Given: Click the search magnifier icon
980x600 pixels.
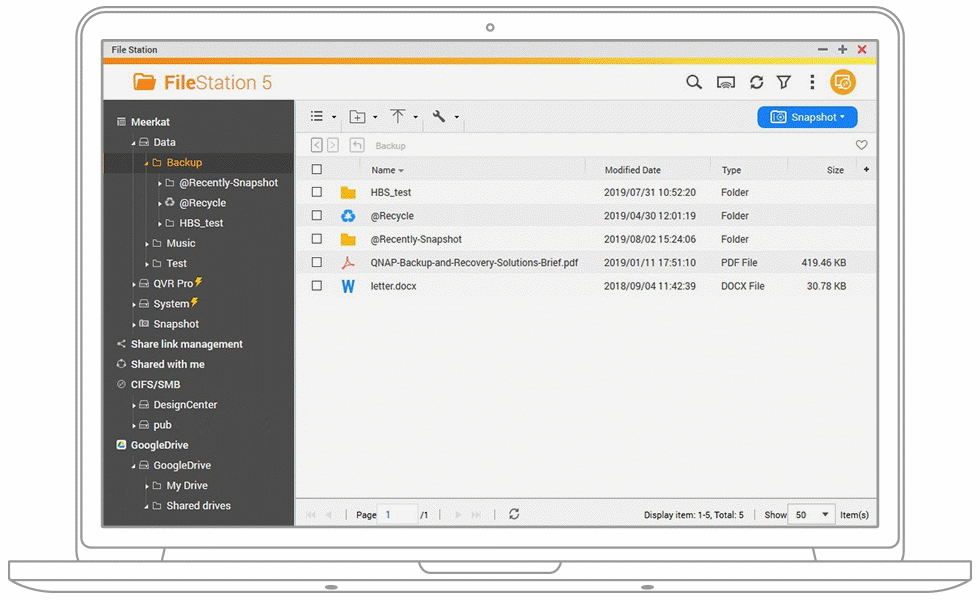Looking at the screenshot, I should point(693,83).
